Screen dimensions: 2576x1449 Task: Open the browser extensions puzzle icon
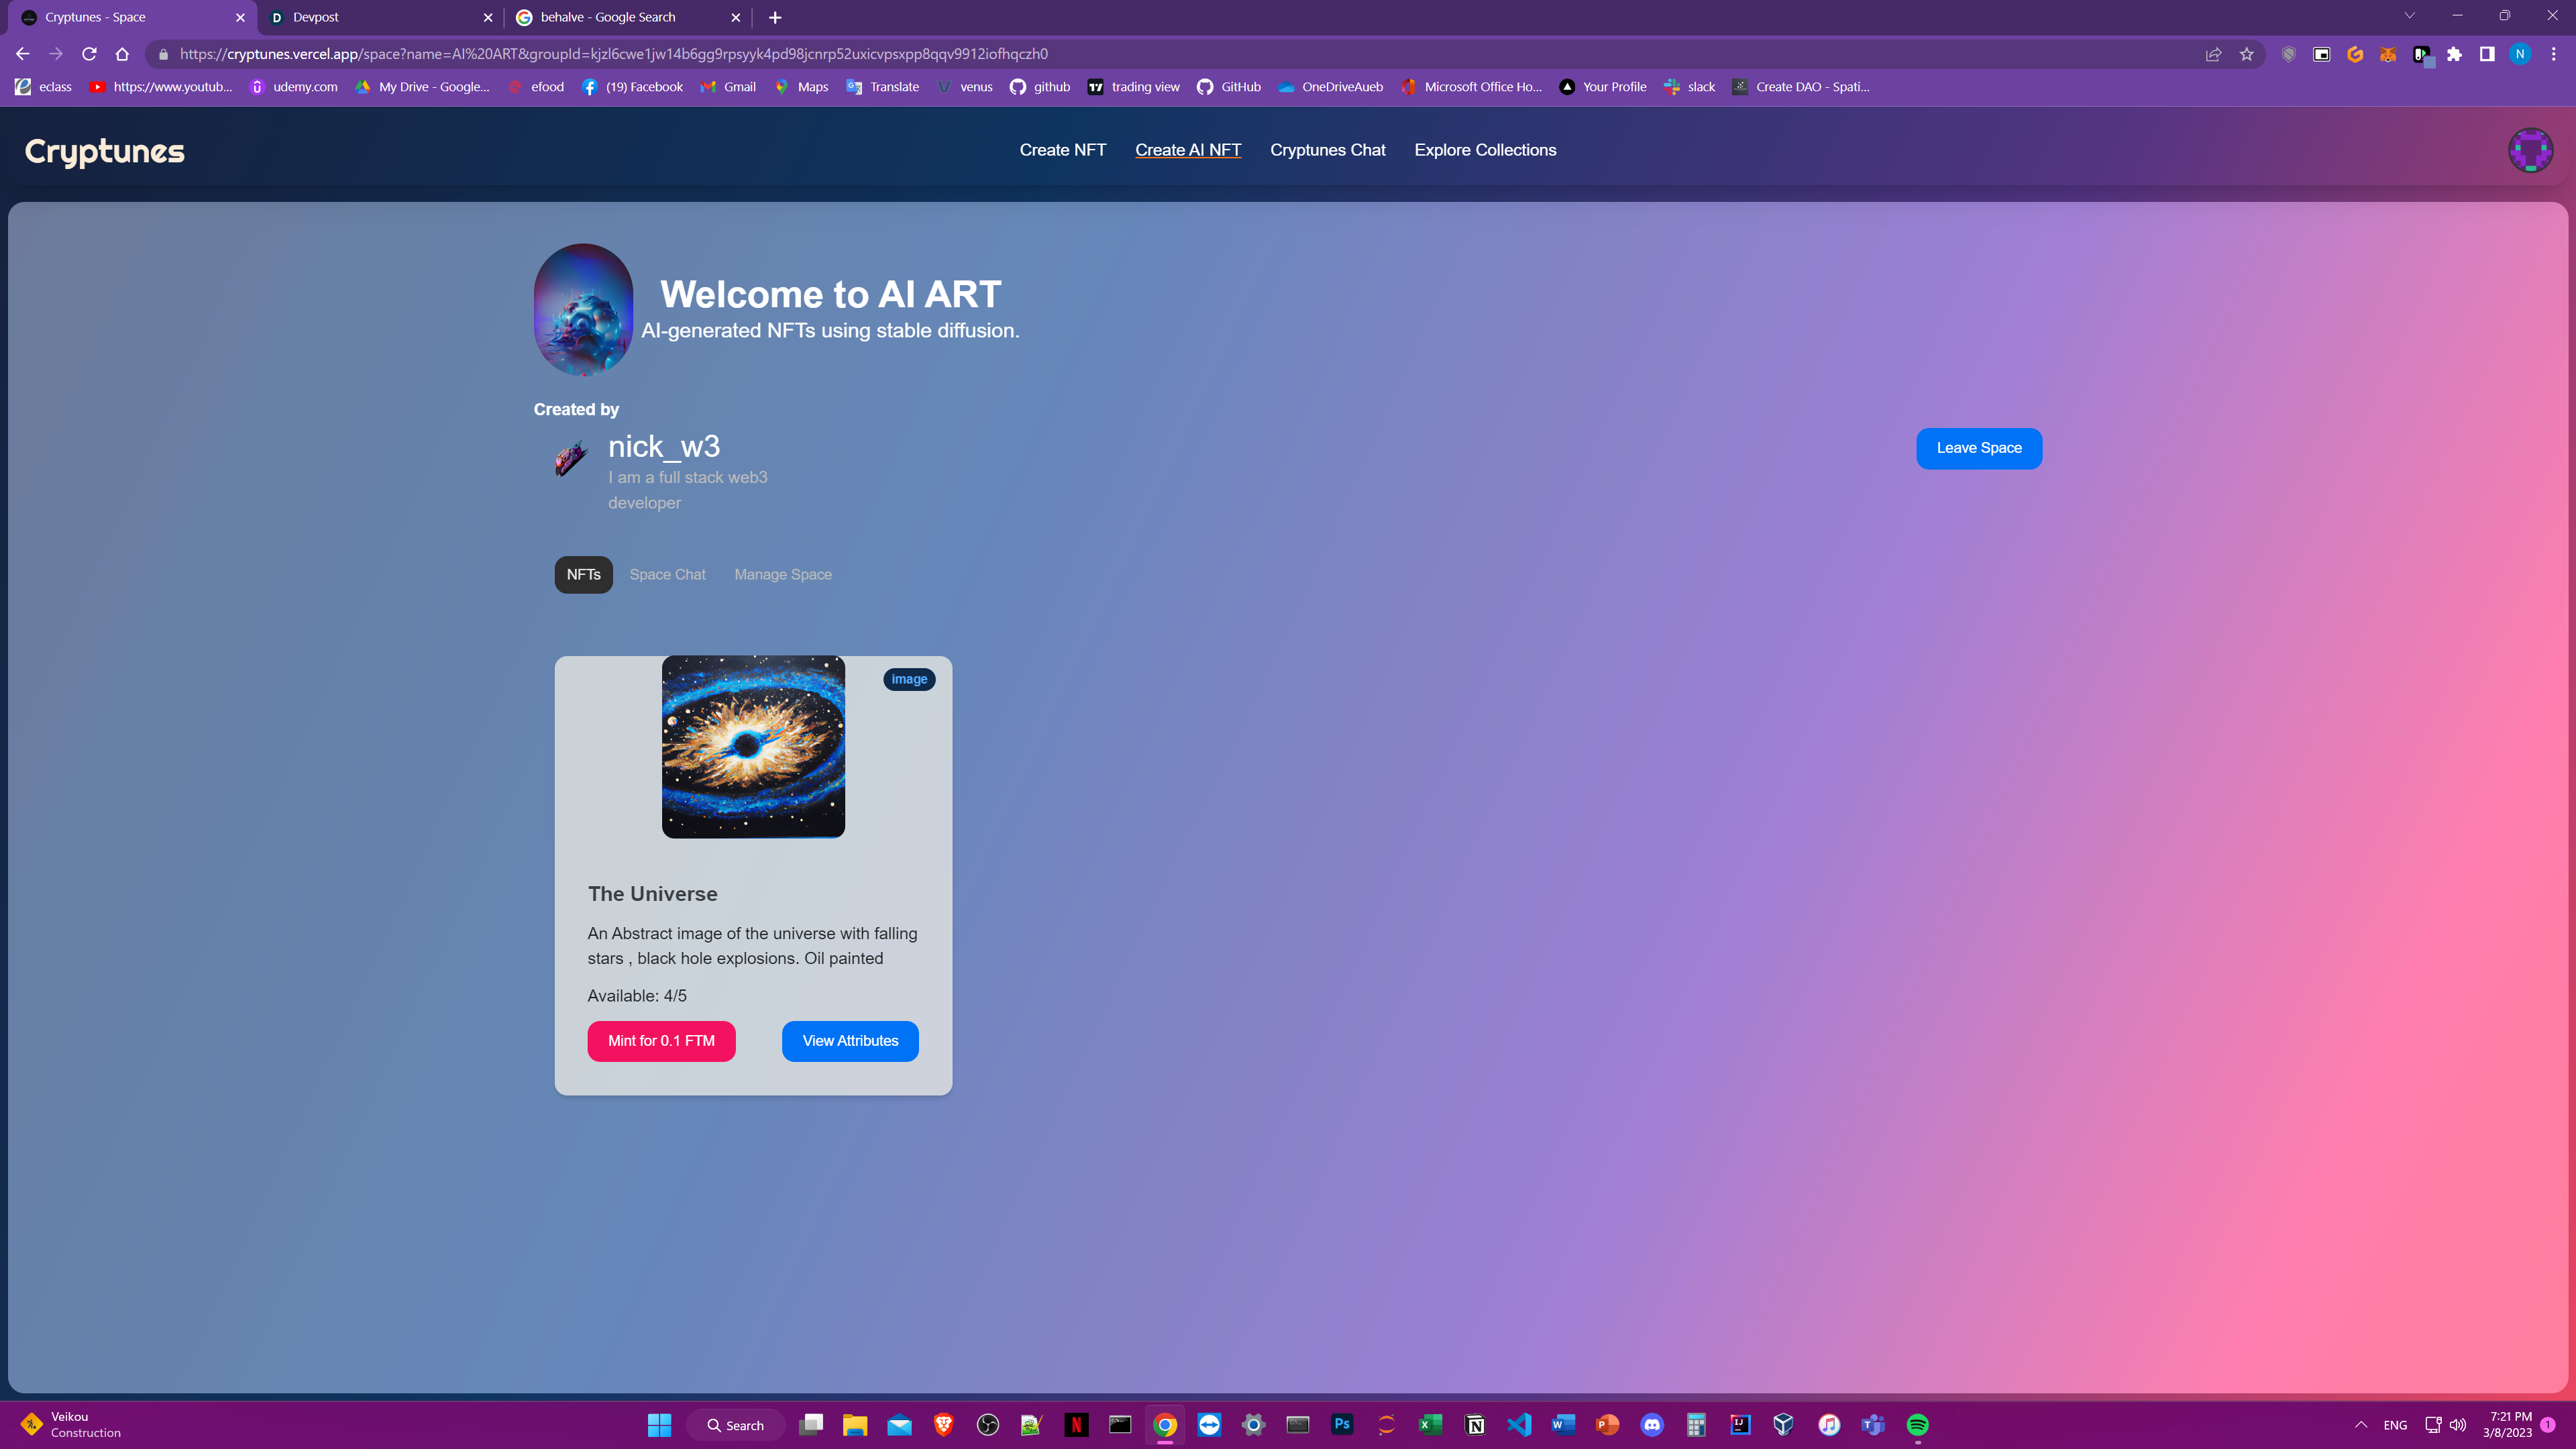point(2454,54)
